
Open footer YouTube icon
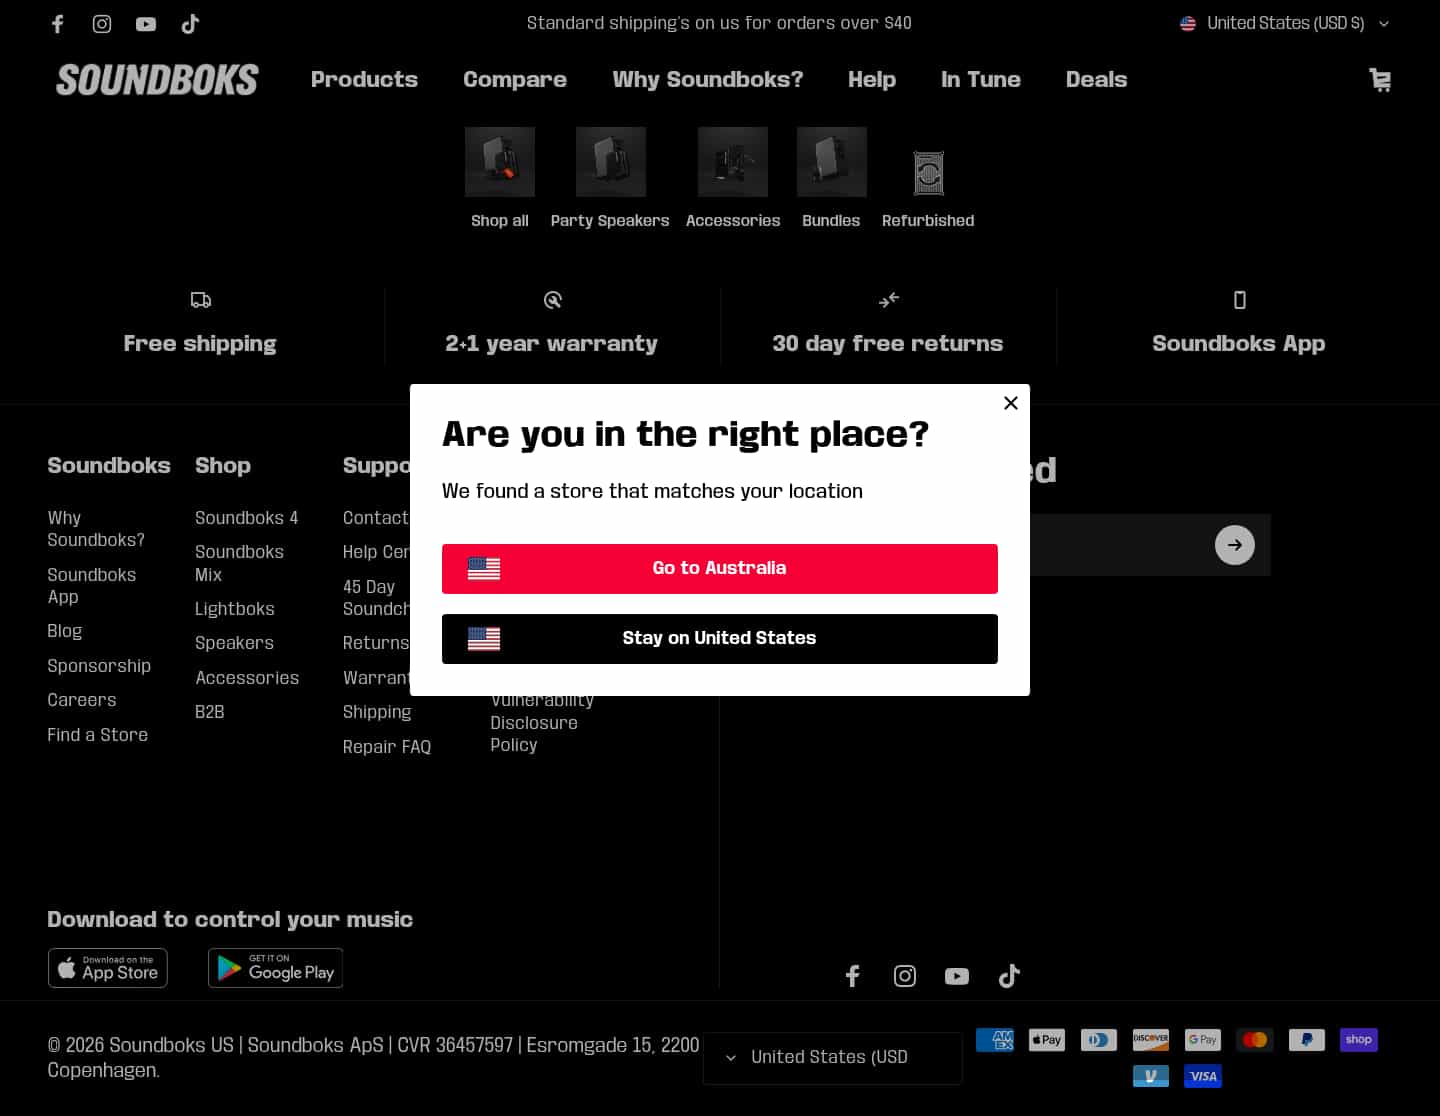point(957,976)
